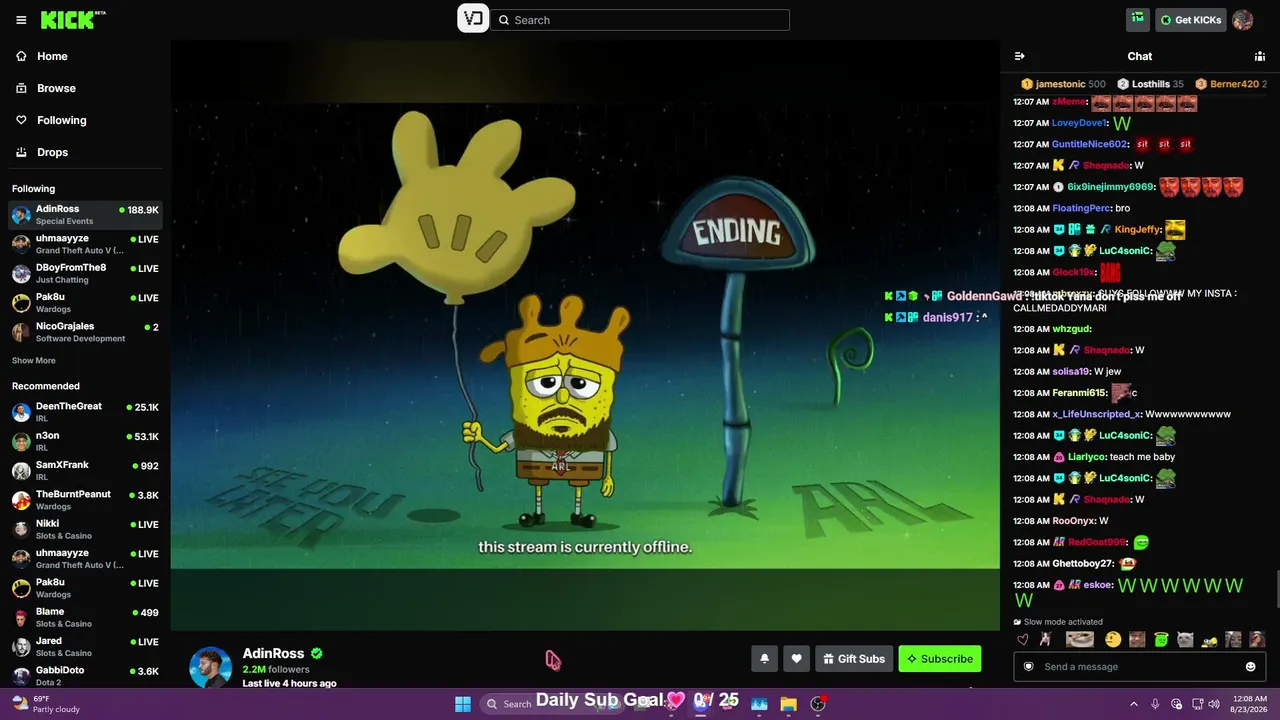1280x720 pixels.
Task: Toggle notifications with the bell button
Action: (x=765, y=658)
